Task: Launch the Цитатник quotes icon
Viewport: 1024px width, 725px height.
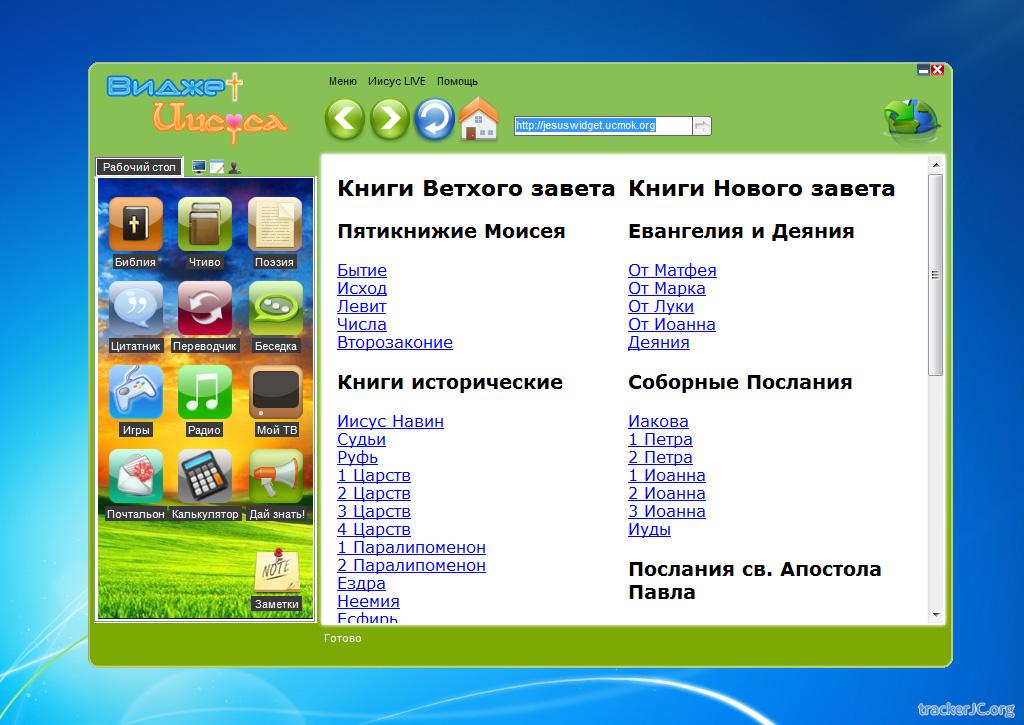Action: (135, 308)
